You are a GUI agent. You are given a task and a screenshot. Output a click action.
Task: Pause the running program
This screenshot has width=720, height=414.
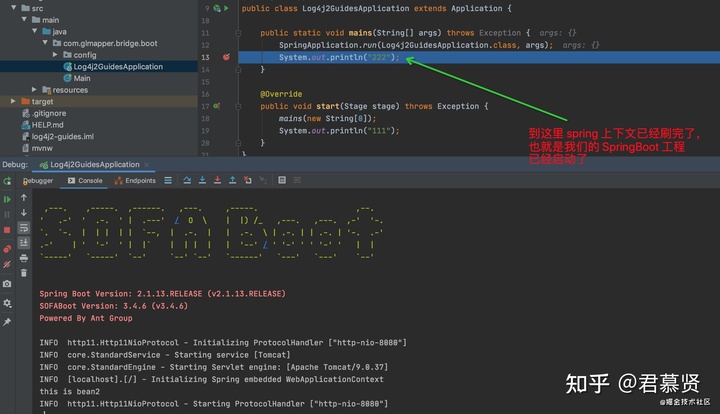tap(7, 214)
